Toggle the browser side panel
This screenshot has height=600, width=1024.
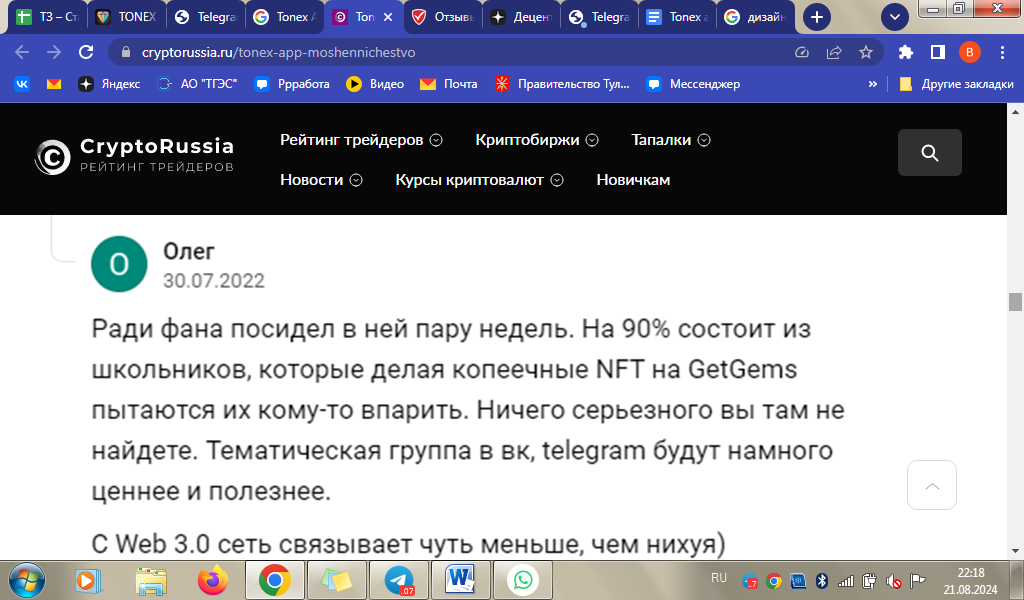[938, 52]
